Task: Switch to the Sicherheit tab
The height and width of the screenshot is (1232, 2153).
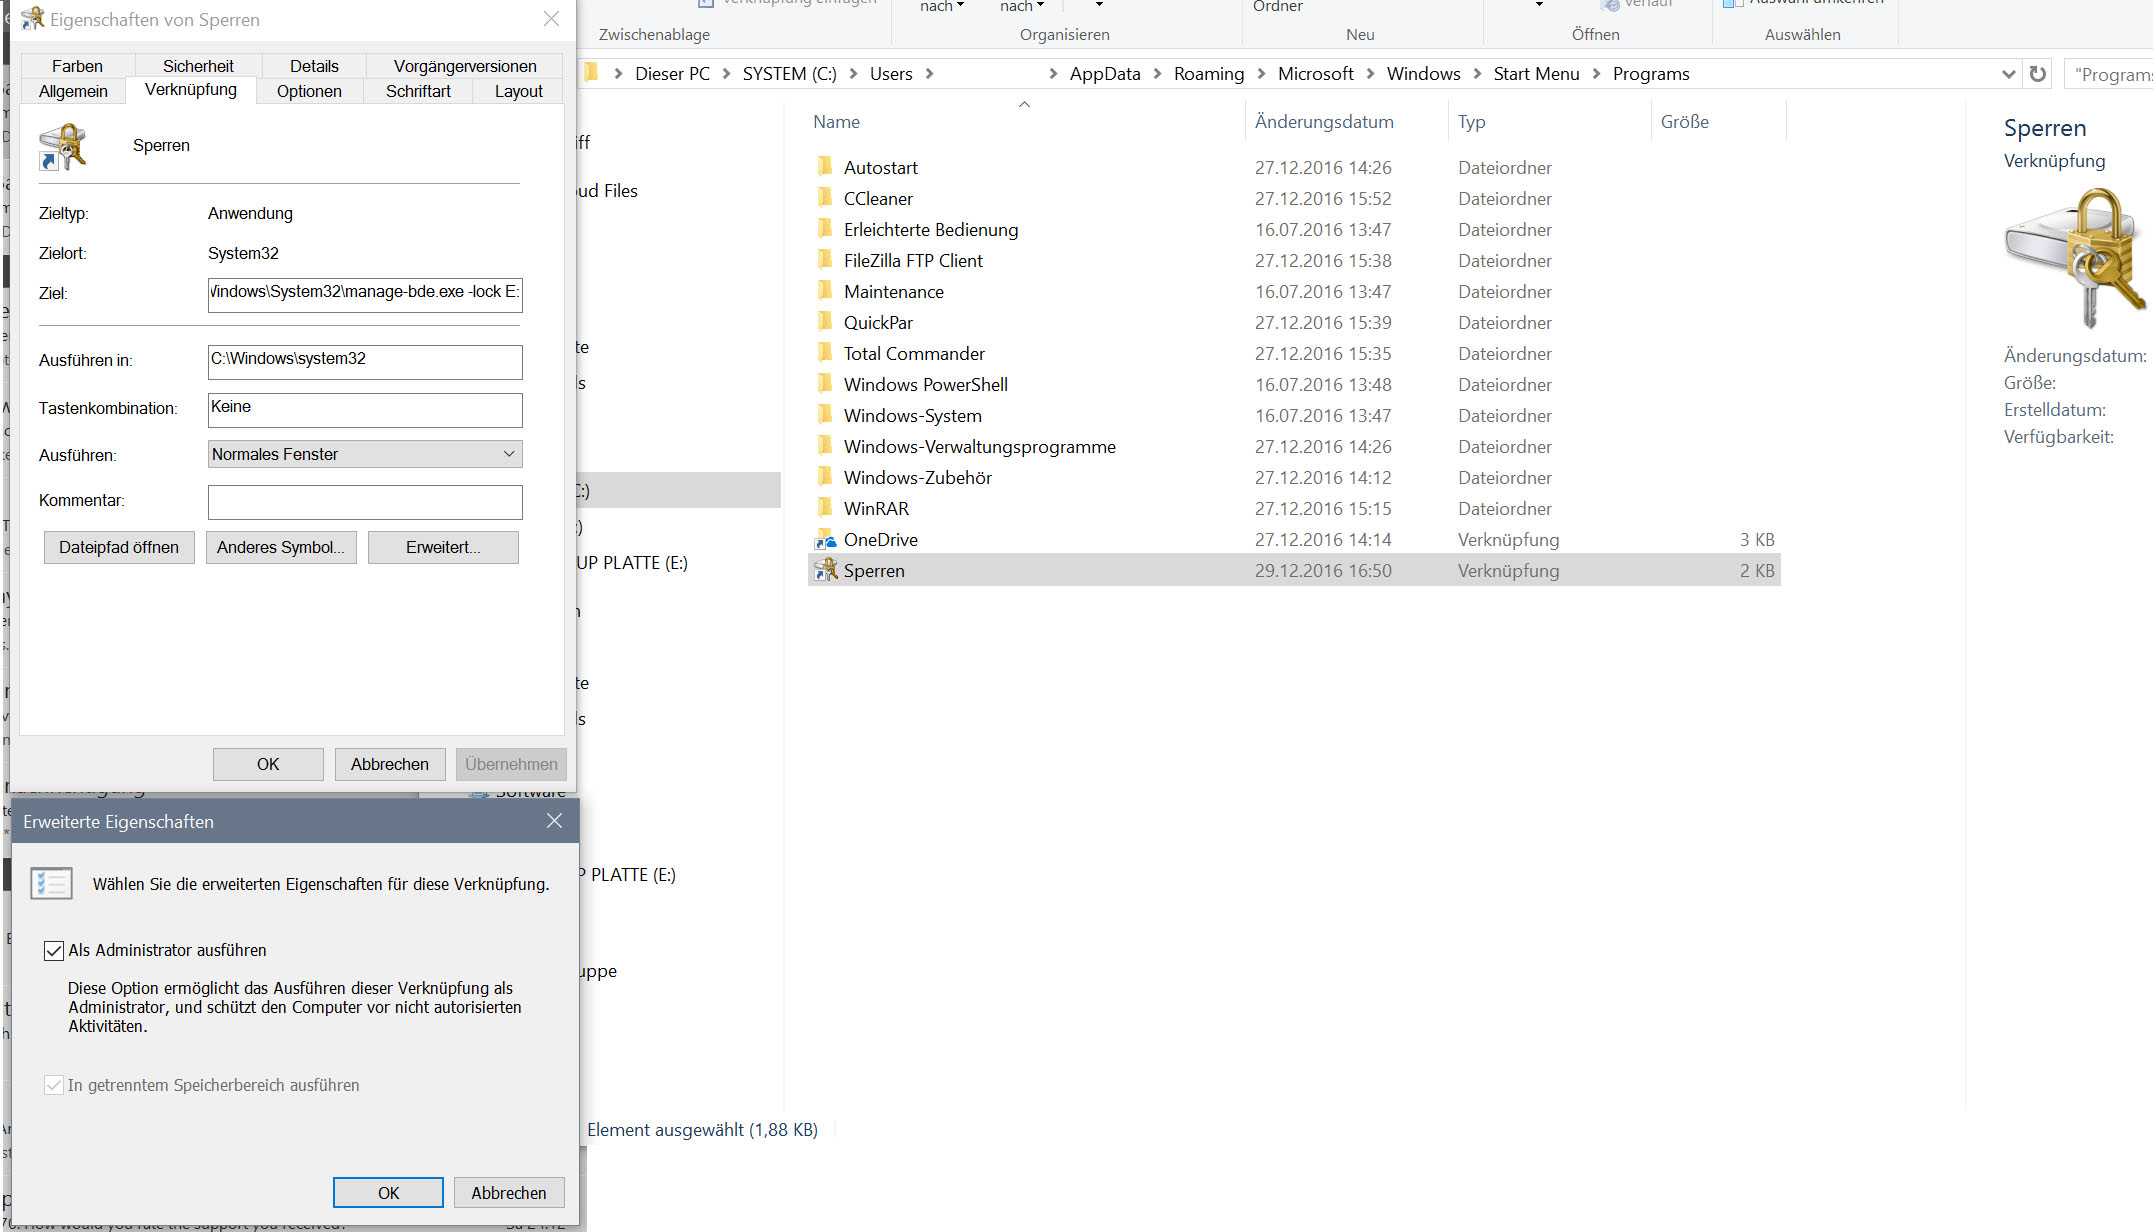Action: [x=198, y=66]
